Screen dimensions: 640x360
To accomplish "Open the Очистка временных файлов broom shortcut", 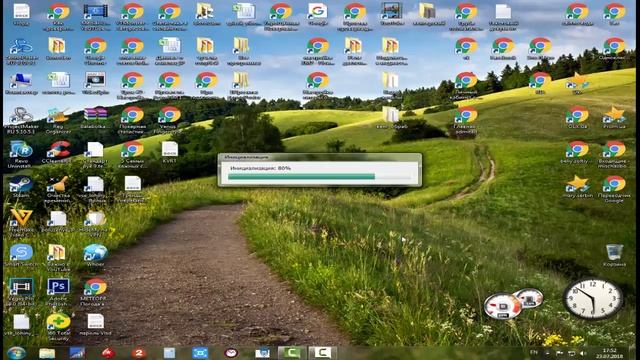I will coord(58,188).
